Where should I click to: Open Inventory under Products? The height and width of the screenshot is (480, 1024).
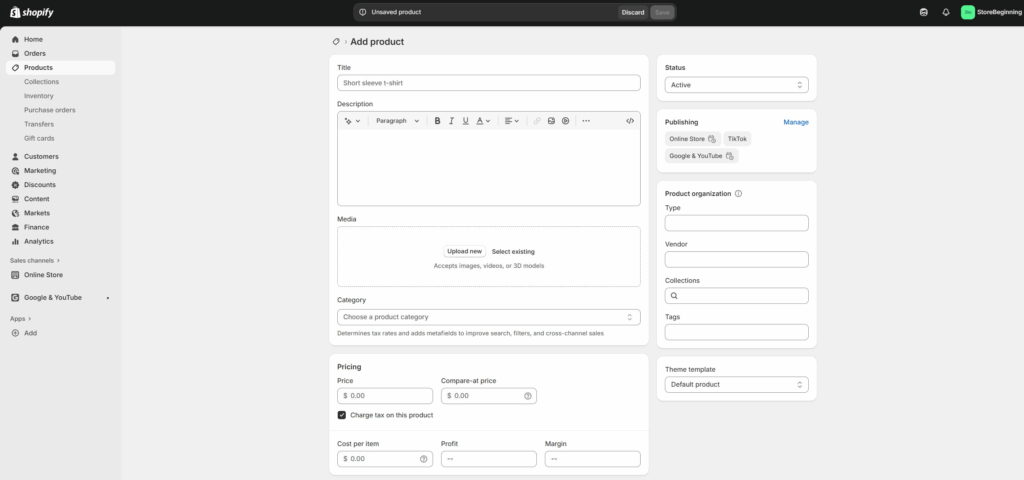(x=39, y=96)
